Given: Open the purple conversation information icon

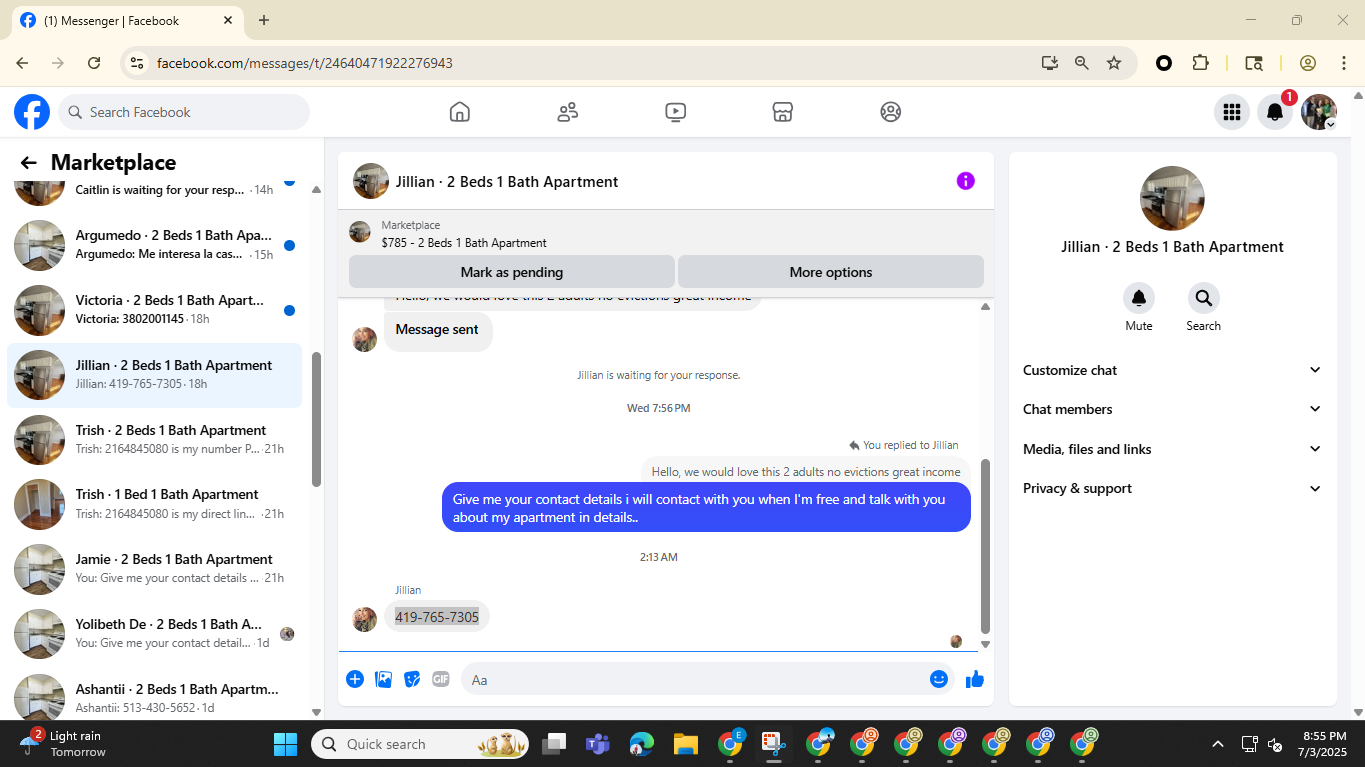Looking at the screenshot, I should (x=965, y=181).
